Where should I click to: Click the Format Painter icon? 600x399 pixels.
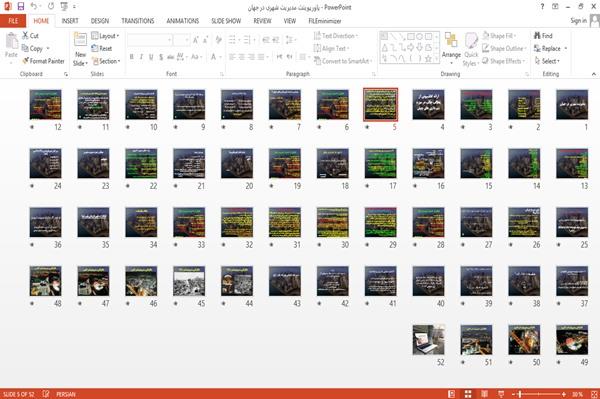26,61
